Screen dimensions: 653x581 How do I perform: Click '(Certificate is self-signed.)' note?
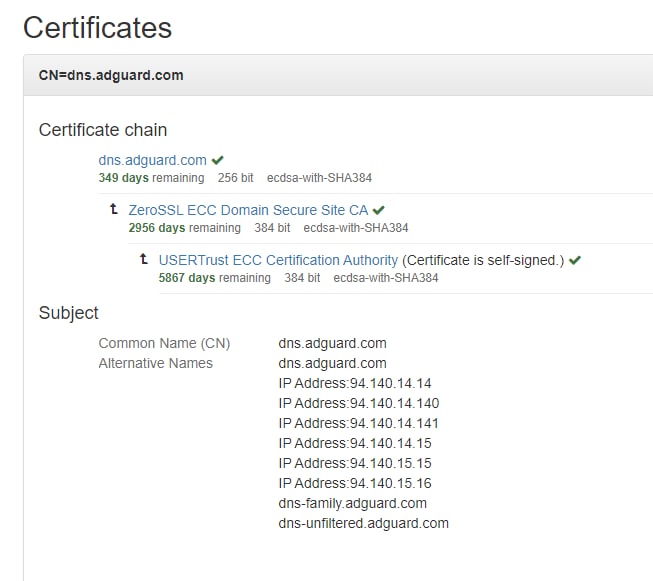(x=483, y=260)
